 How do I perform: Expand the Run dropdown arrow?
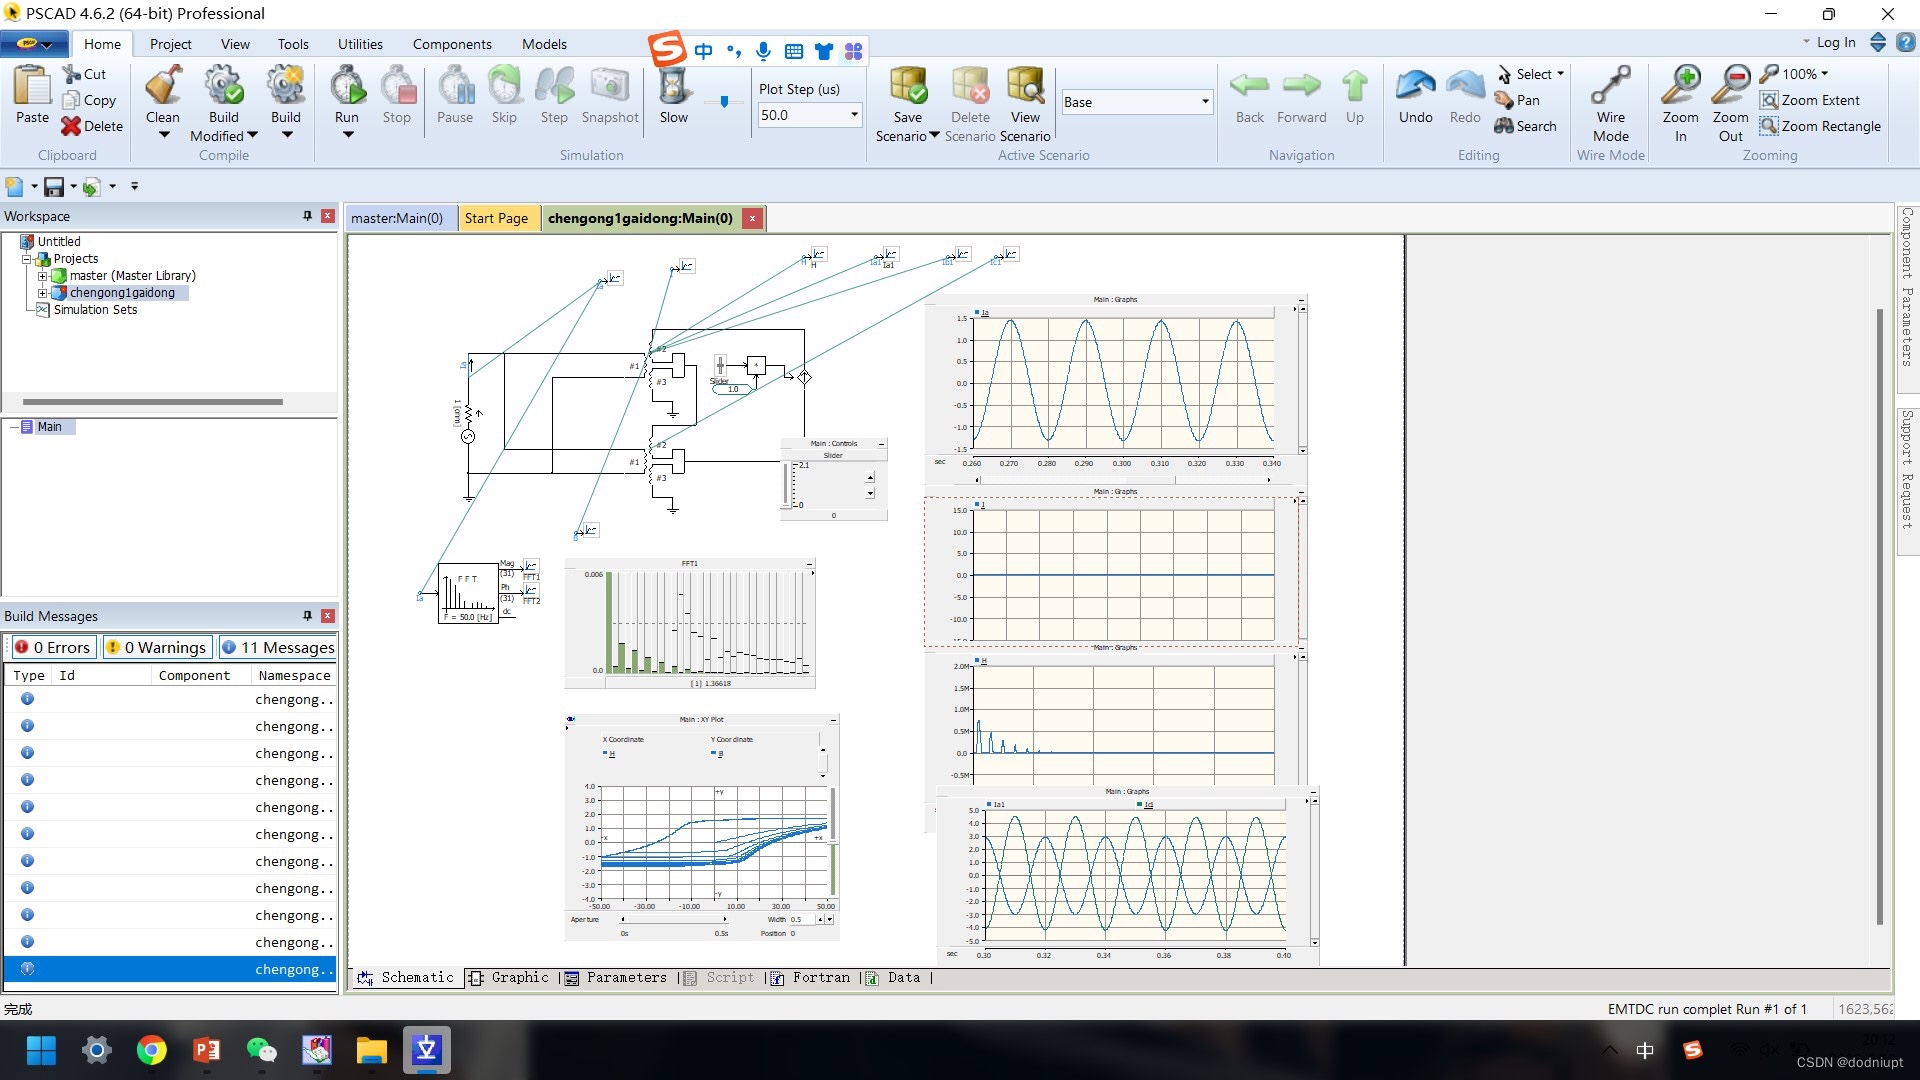pyautogui.click(x=347, y=135)
